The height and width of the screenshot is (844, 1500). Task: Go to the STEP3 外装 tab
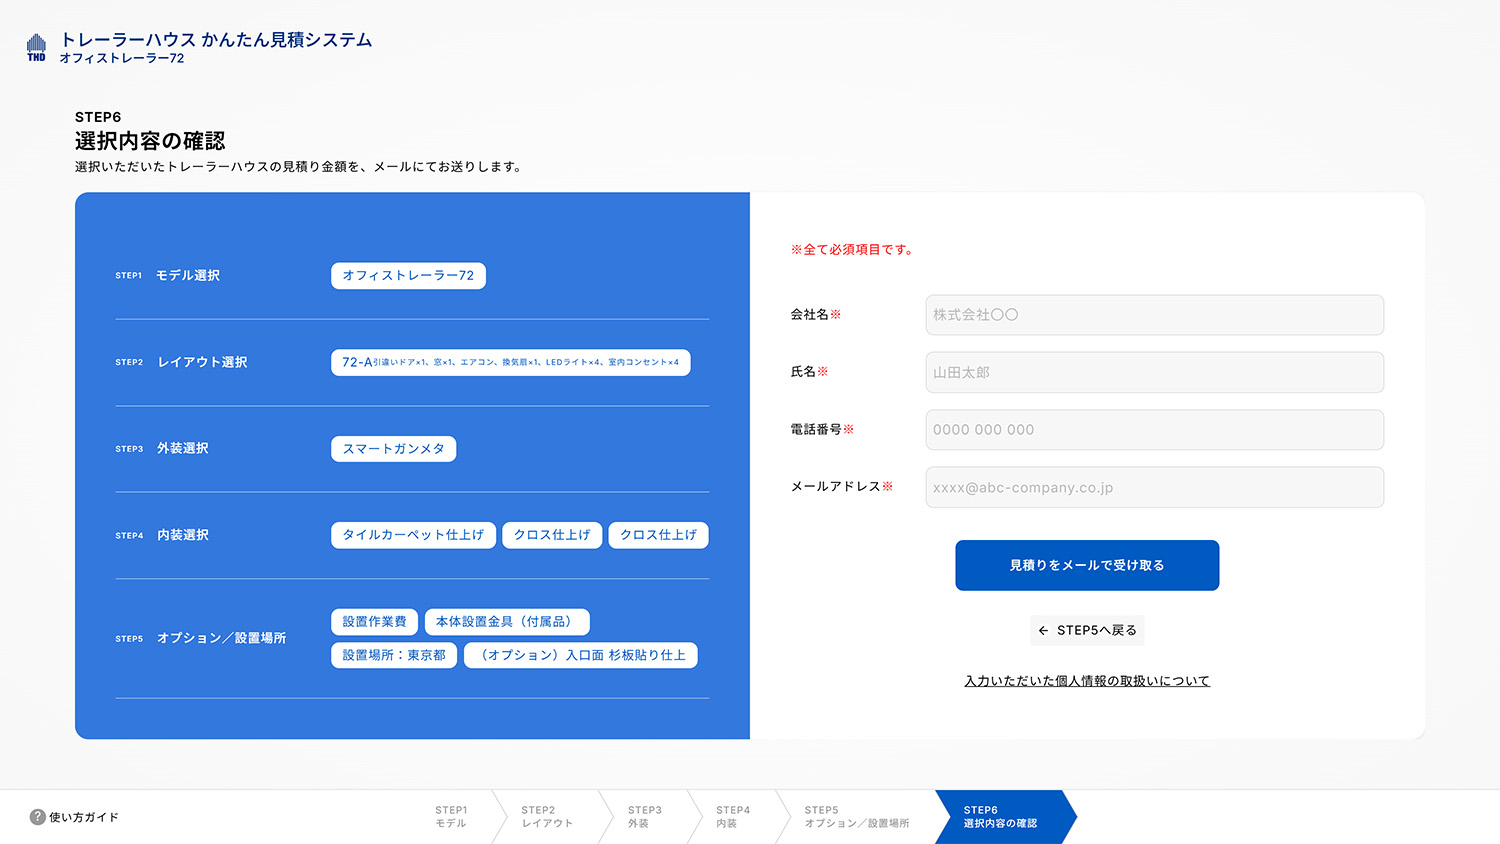pyautogui.click(x=644, y=817)
